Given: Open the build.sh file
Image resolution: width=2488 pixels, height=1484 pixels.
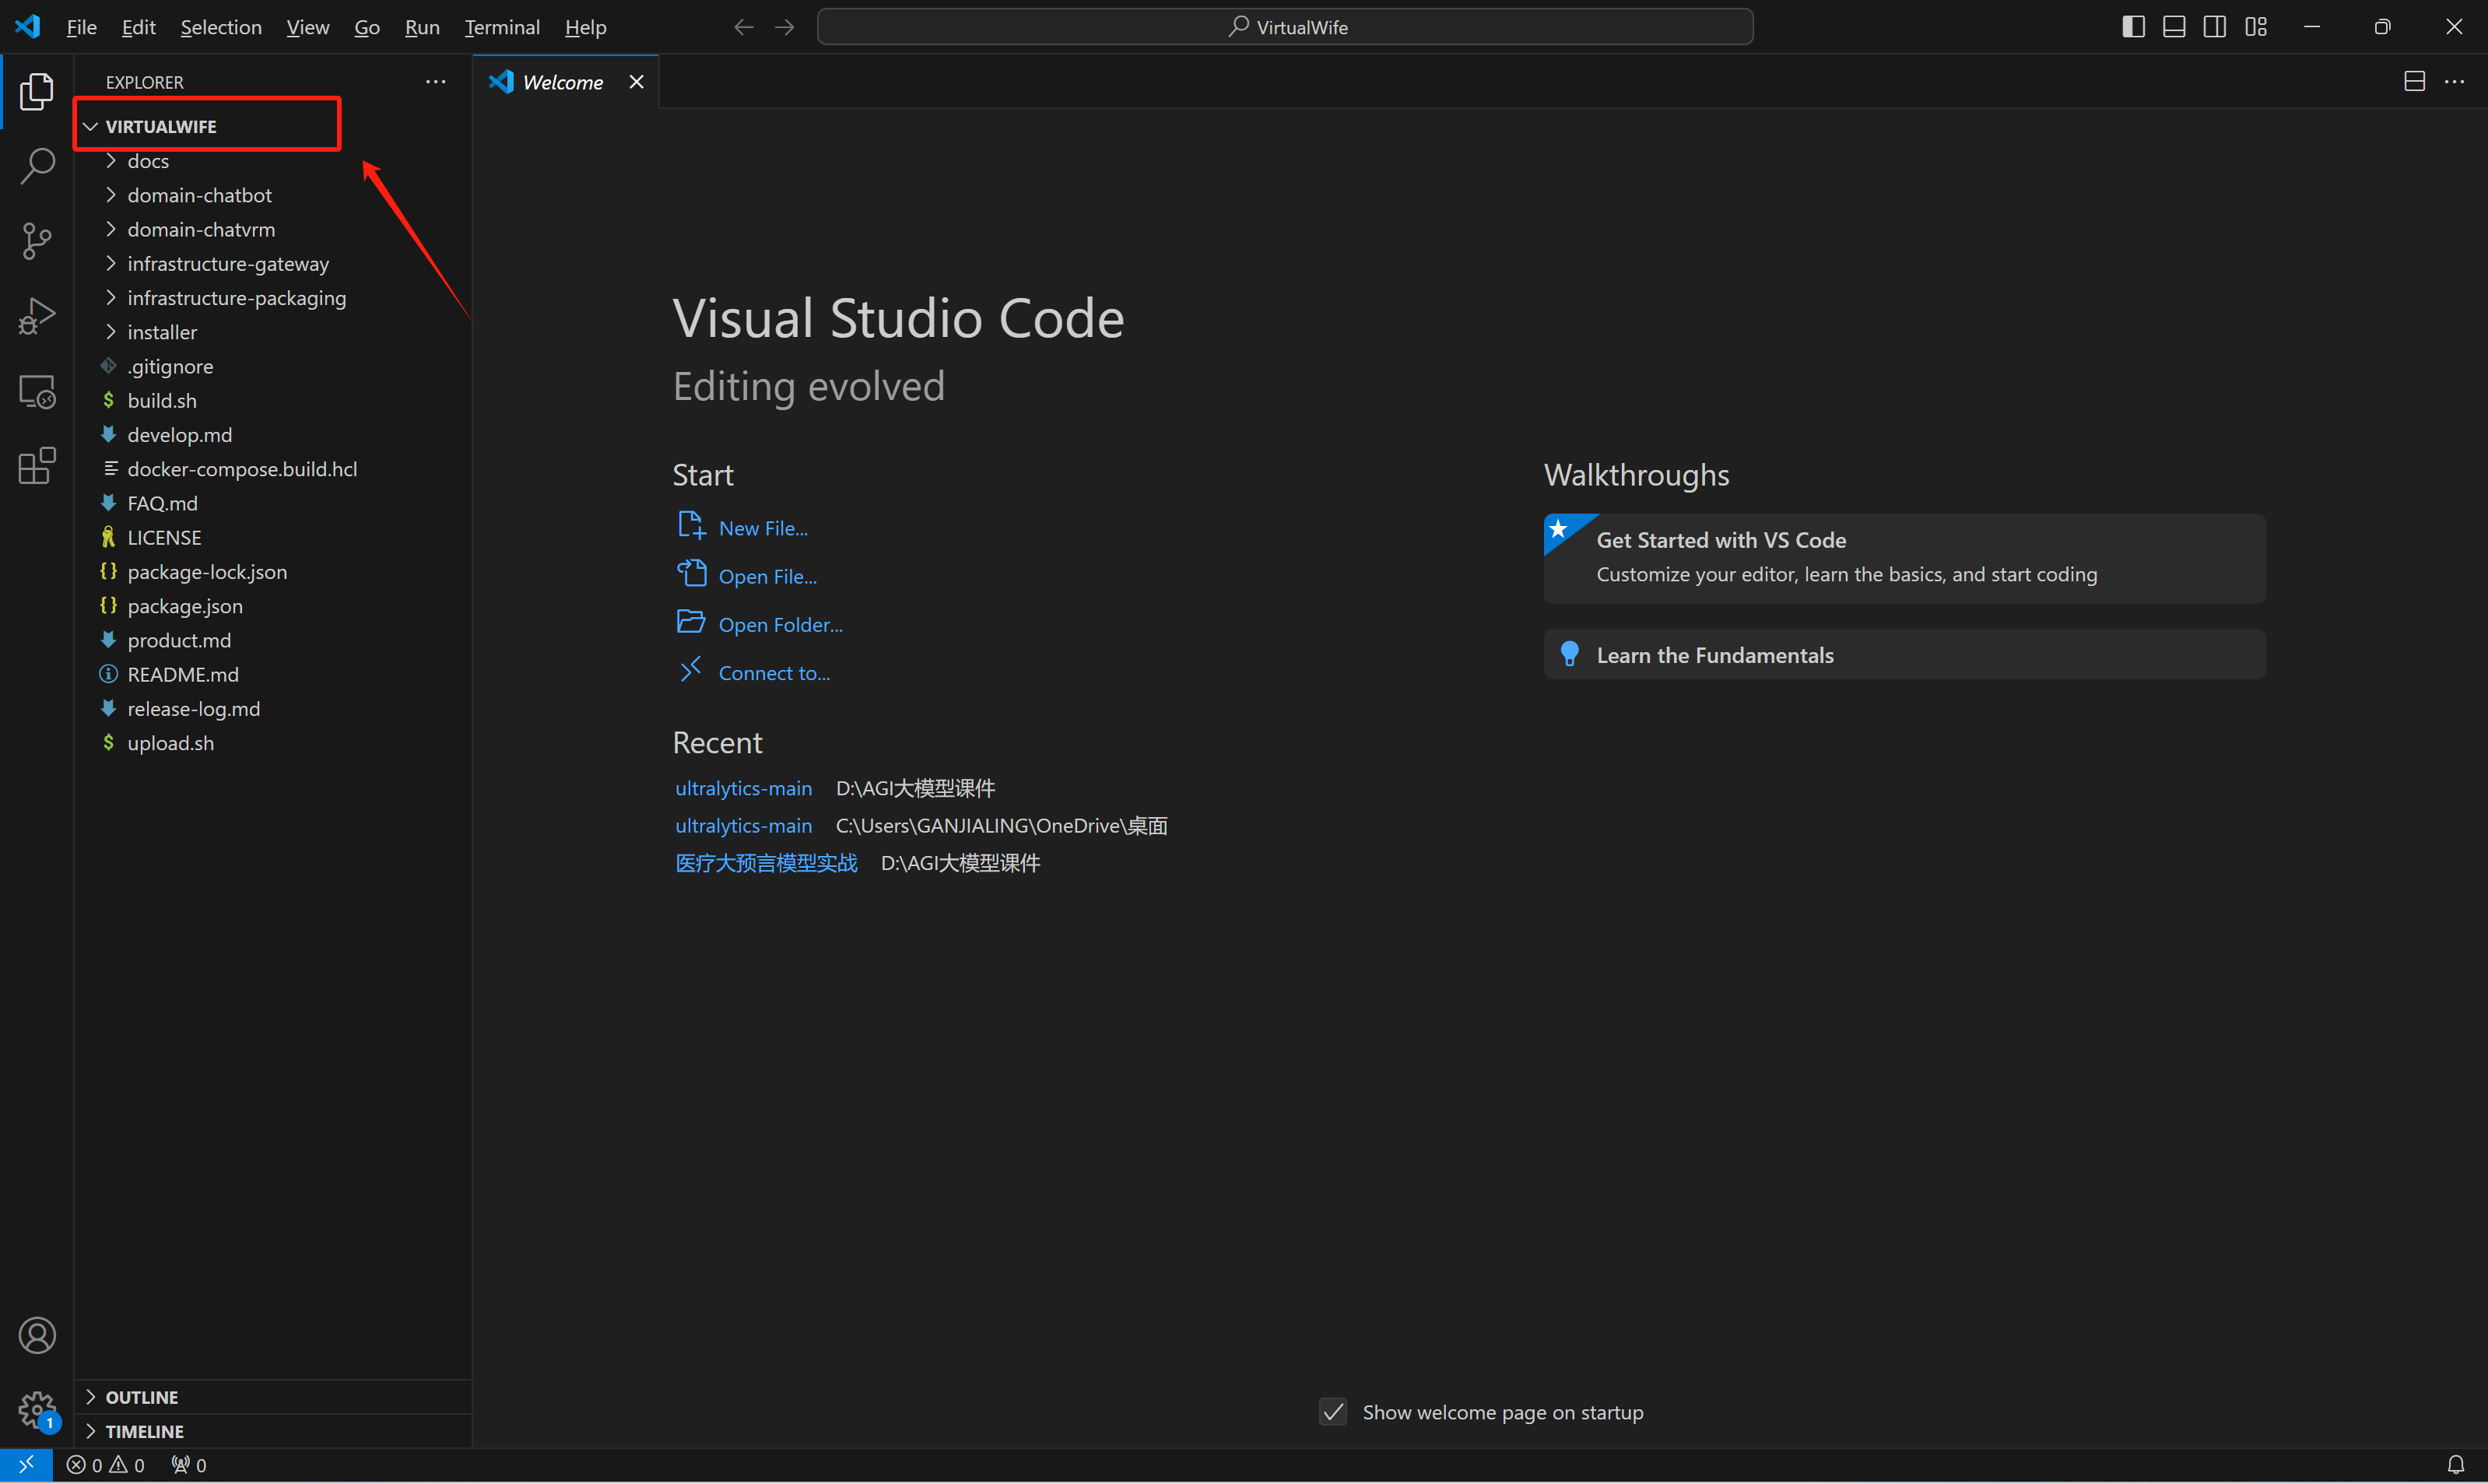Looking at the screenshot, I should coord(272,400).
